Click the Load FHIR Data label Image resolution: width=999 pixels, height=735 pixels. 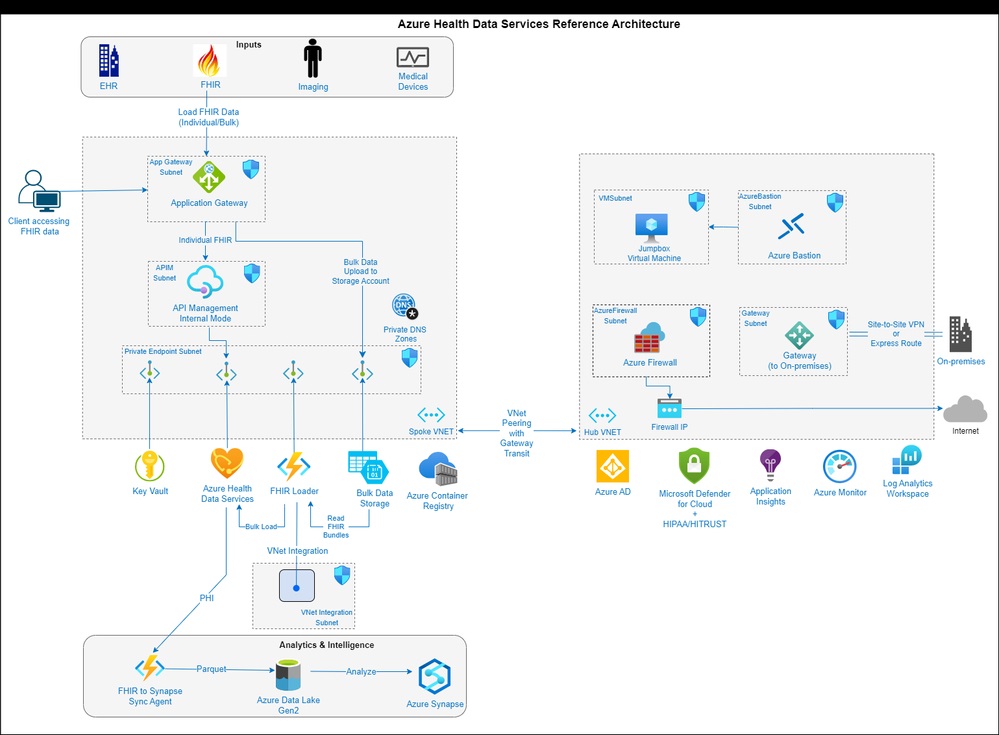[207, 112]
